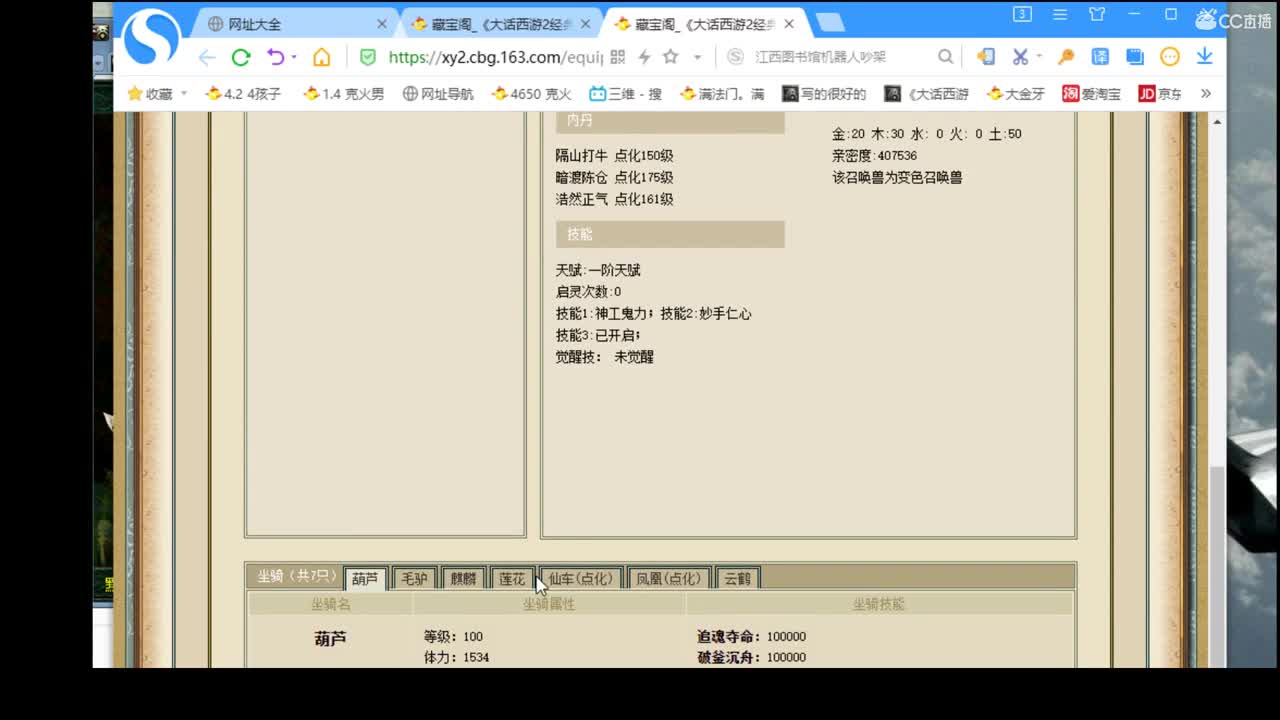This screenshot has height=720, width=1280.
Task: Open the 《大话西游 bookmark
Action: click(x=926, y=94)
